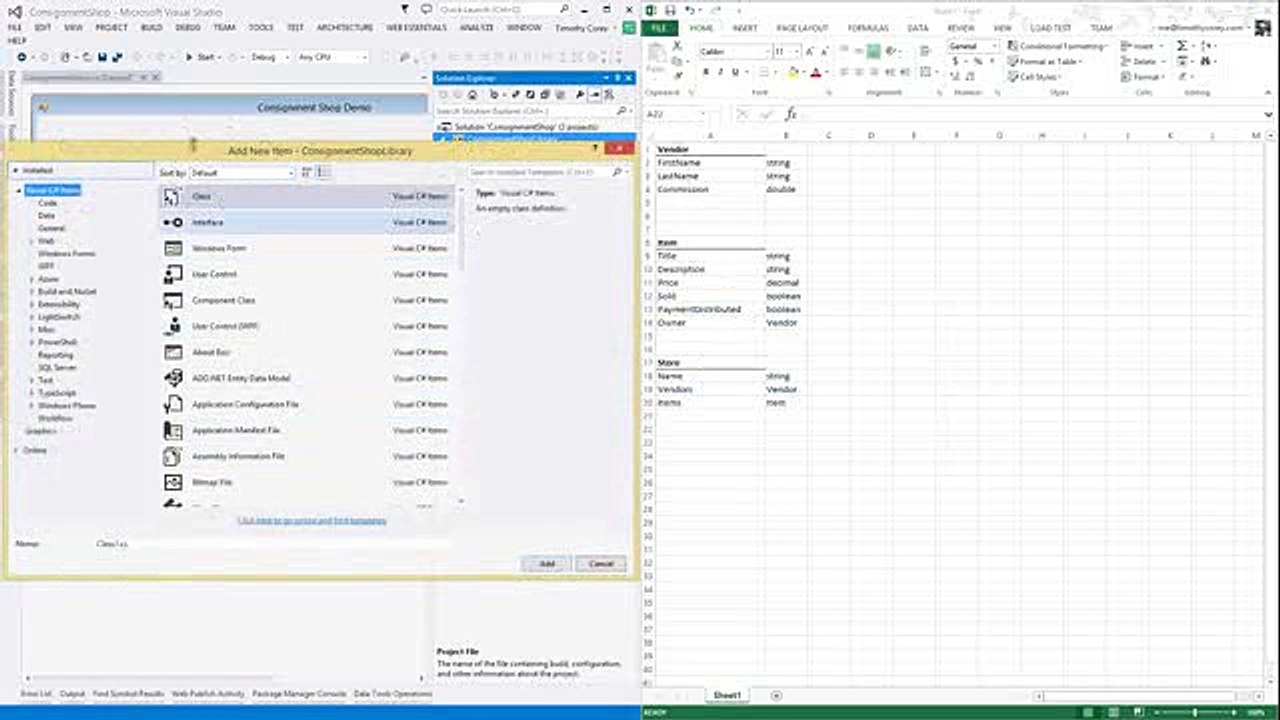The image size is (1280, 720).
Task: Toggle Underline formatting in Excel ribbon
Action: 735,72
